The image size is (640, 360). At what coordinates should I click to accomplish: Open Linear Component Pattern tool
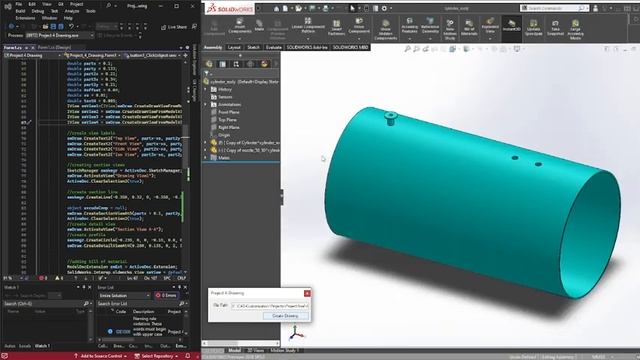coord(308,25)
